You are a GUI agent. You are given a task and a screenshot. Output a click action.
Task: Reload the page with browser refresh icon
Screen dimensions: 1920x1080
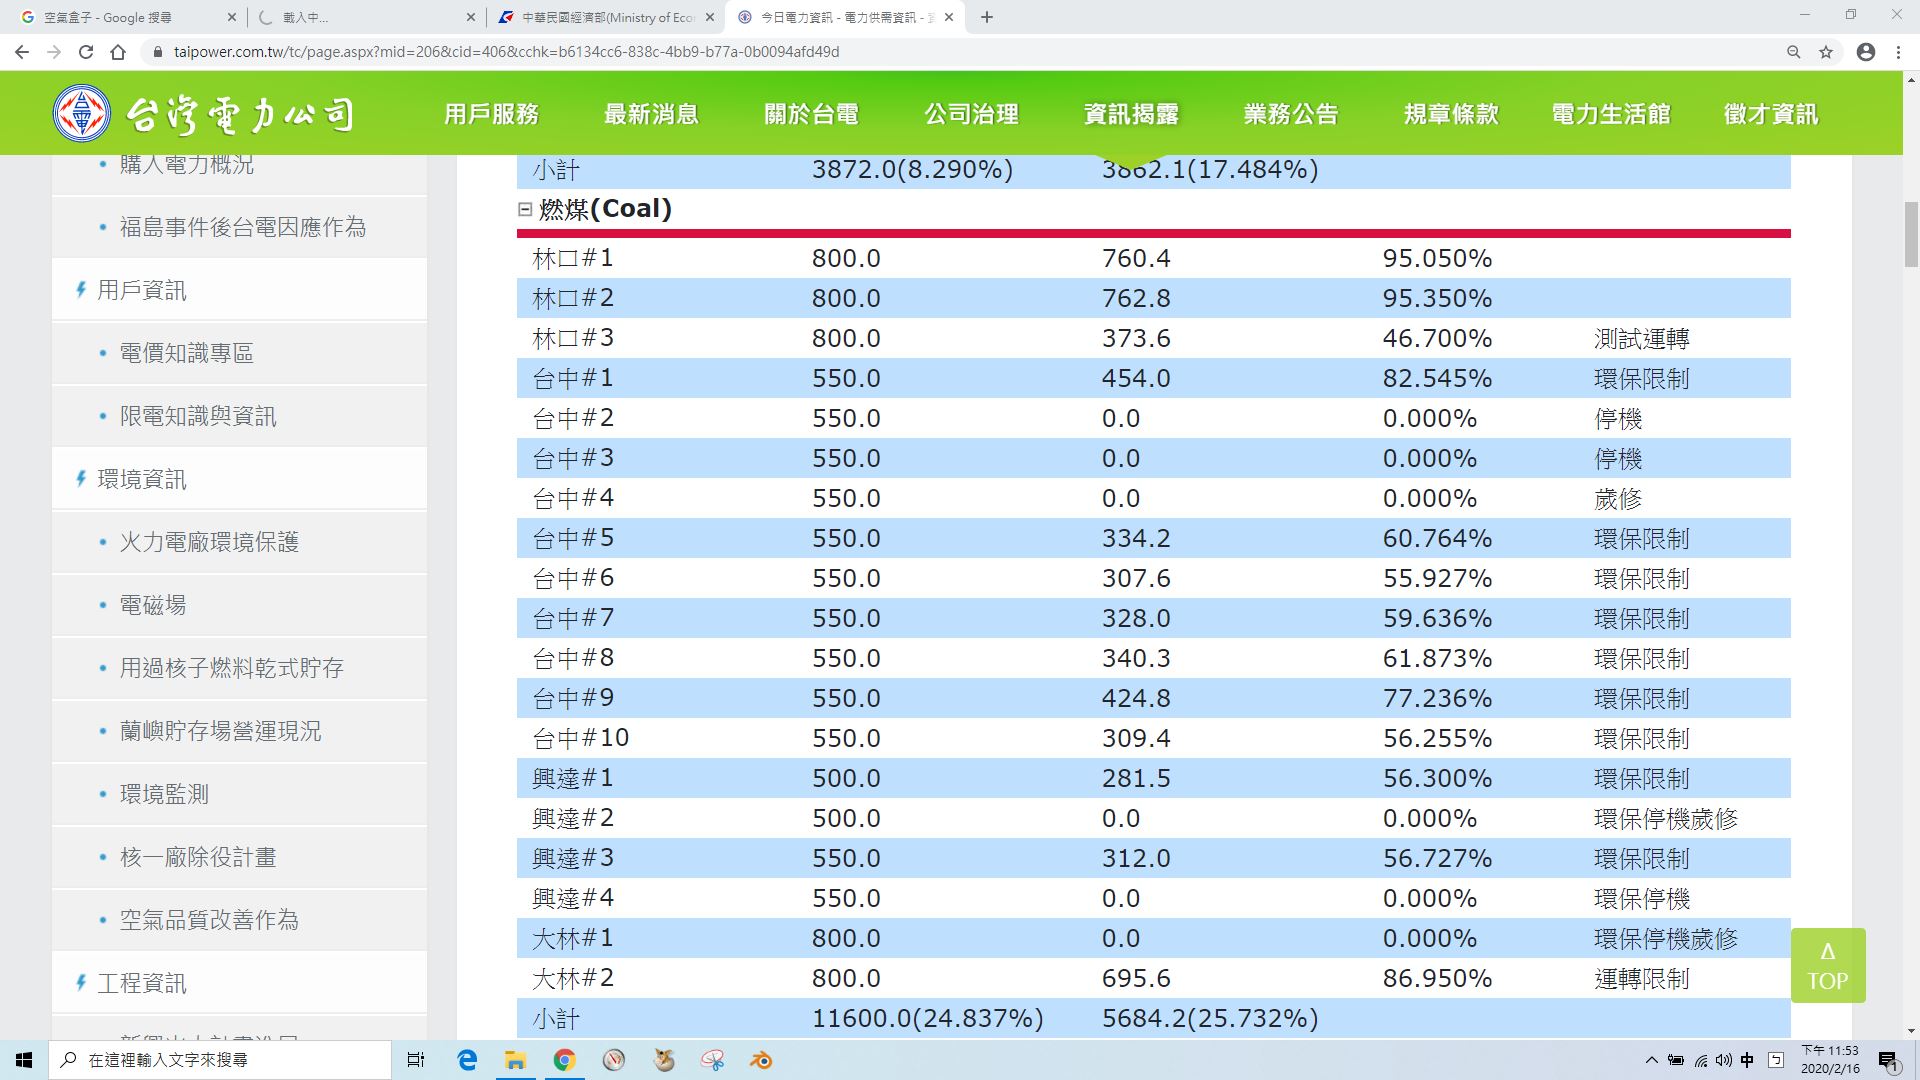tap(86, 52)
